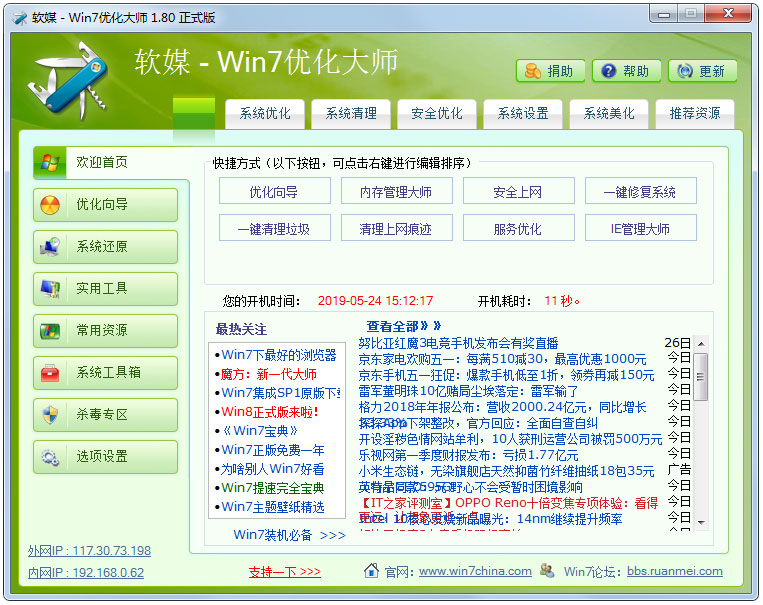
Task: Open the 安全优化 tab
Action: 437,114
